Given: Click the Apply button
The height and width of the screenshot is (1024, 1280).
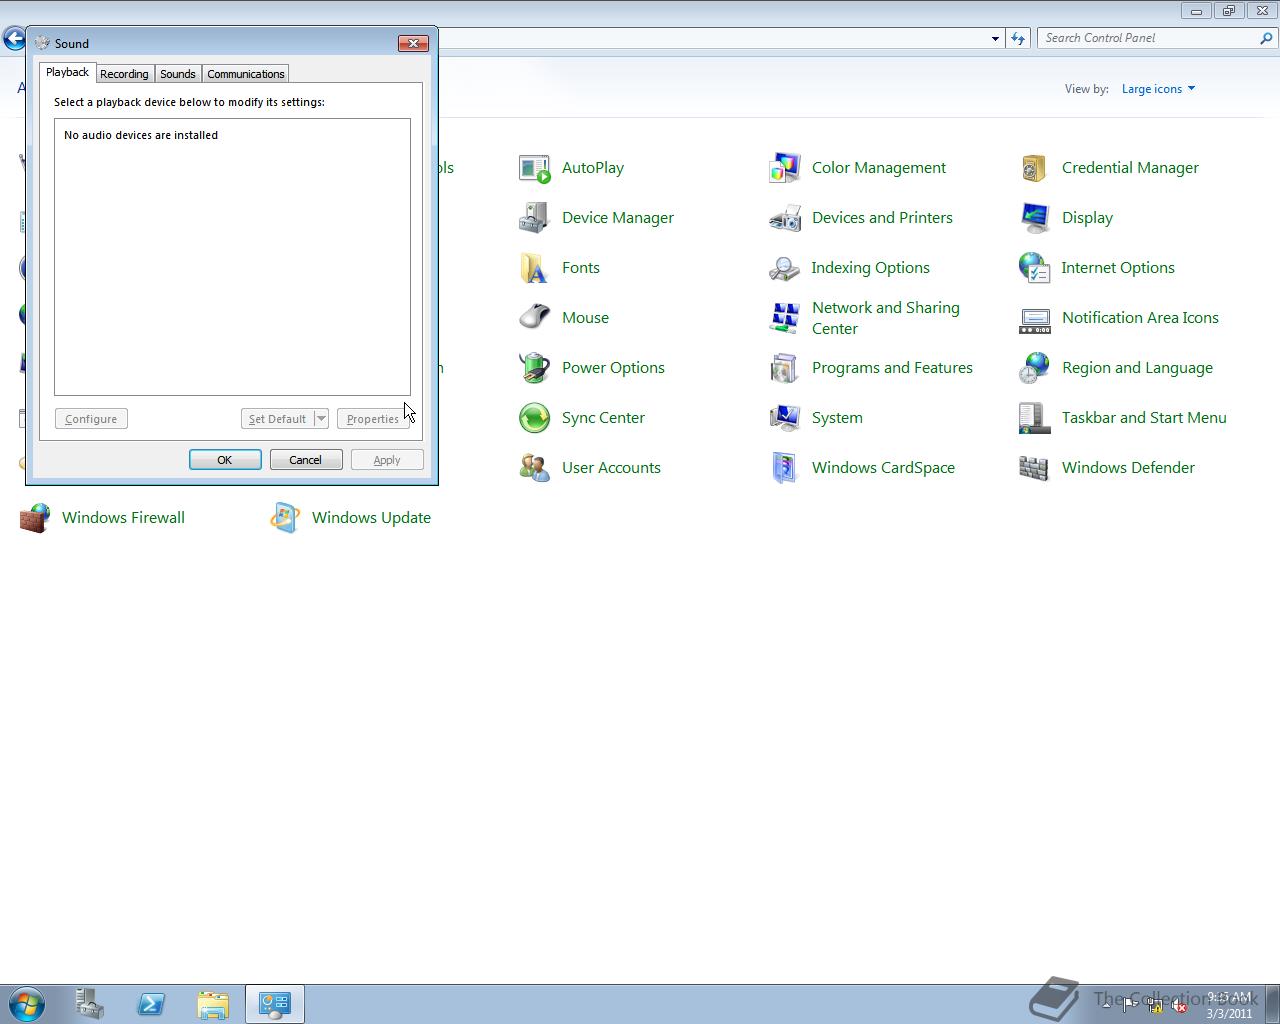Looking at the screenshot, I should 387,460.
